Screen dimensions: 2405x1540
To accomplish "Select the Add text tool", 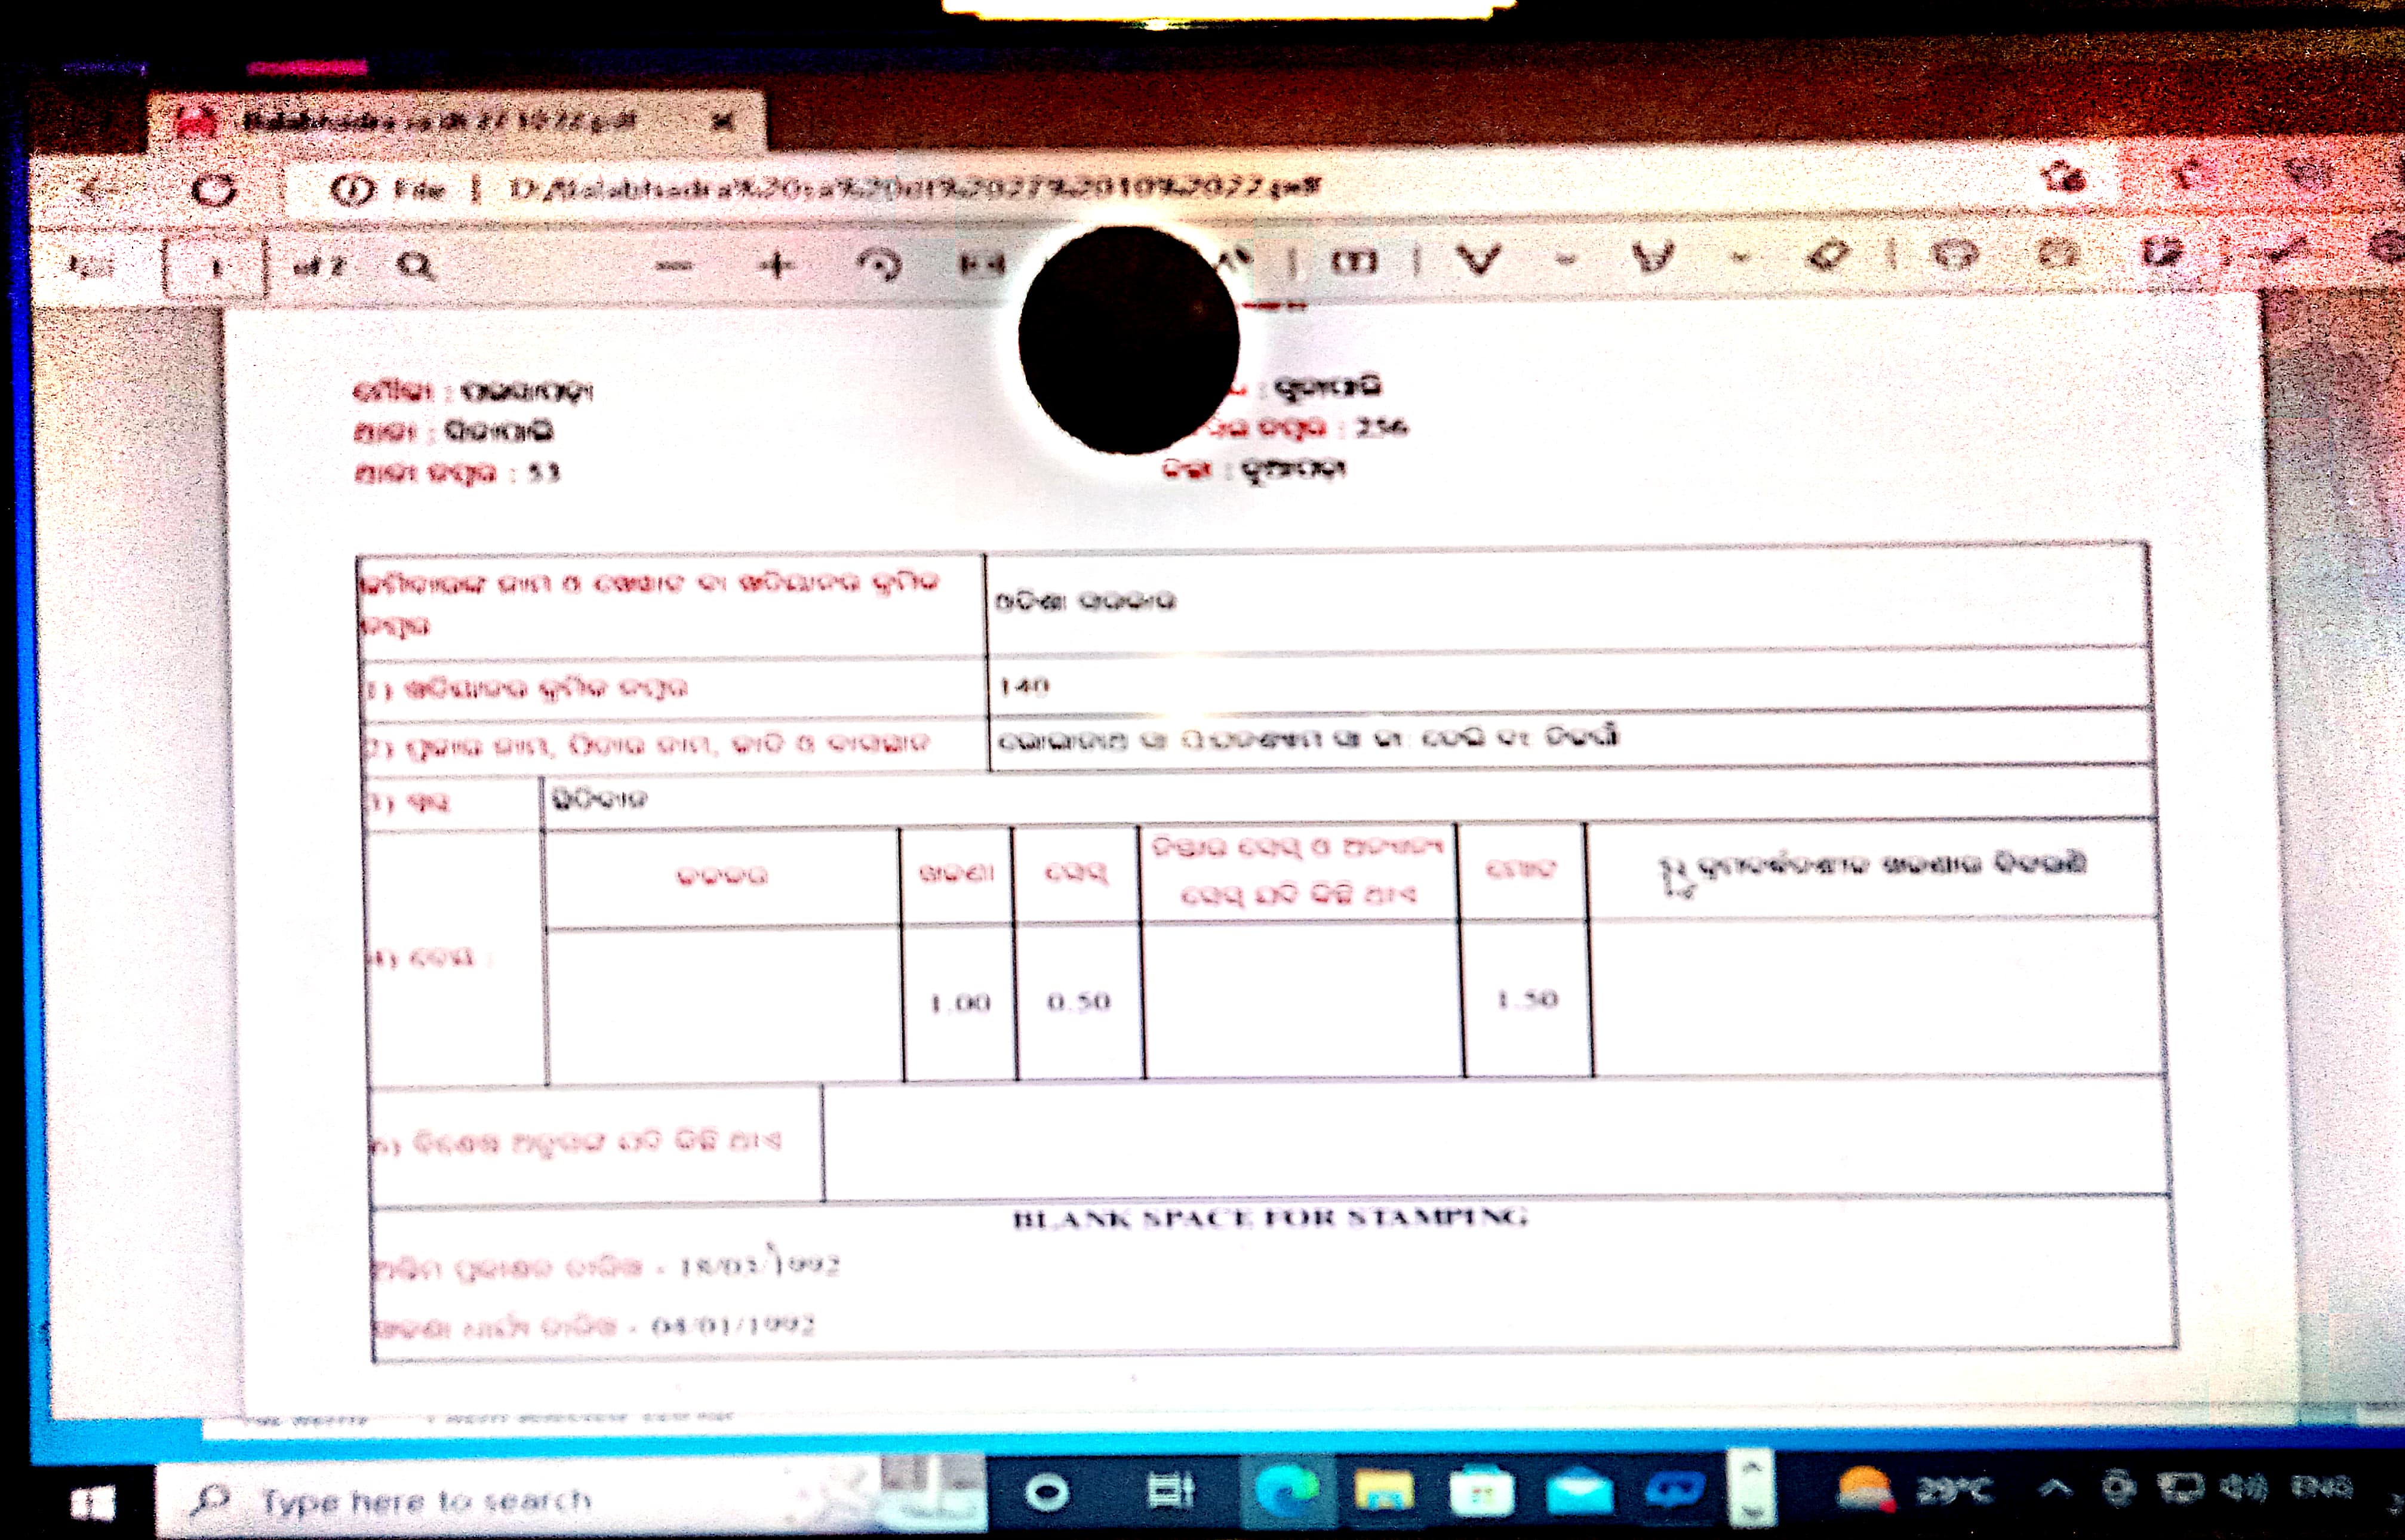I will point(1354,262).
